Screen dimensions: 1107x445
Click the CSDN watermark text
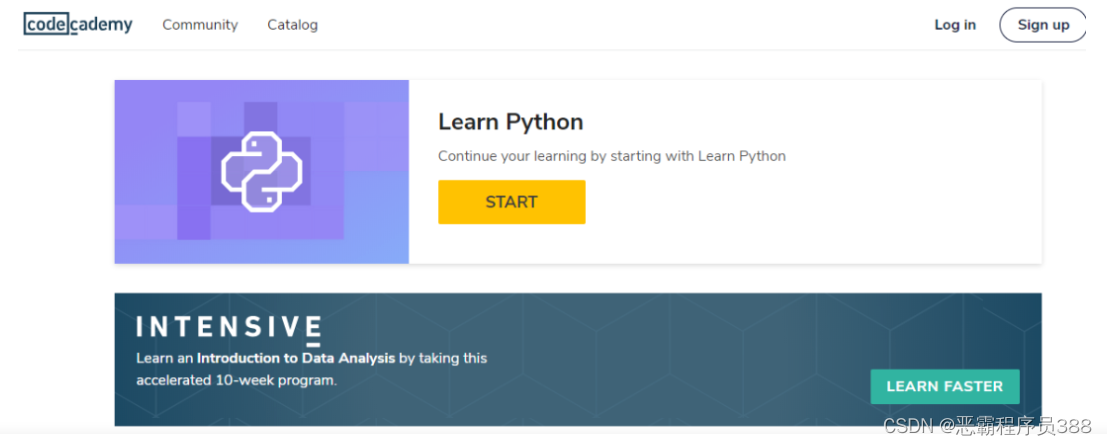point(906,427)
